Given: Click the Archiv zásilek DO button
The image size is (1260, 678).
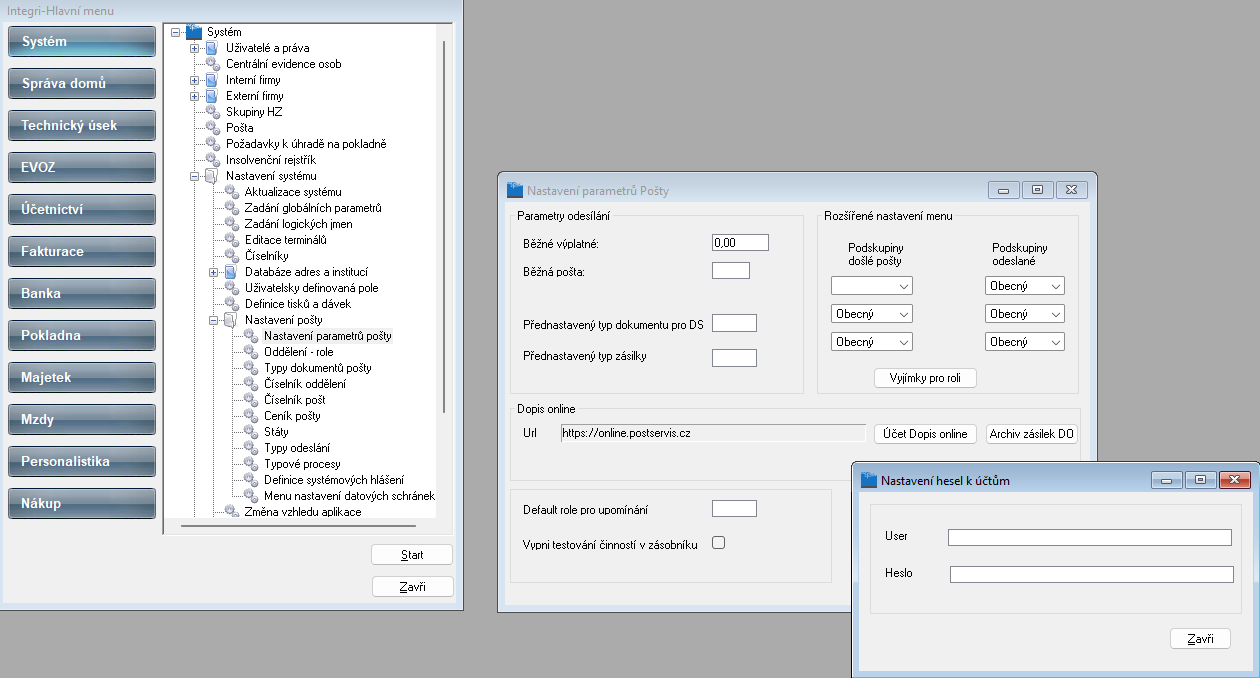Looking at the screenshot, I should pyautogui.click(x=1032, y=434).
